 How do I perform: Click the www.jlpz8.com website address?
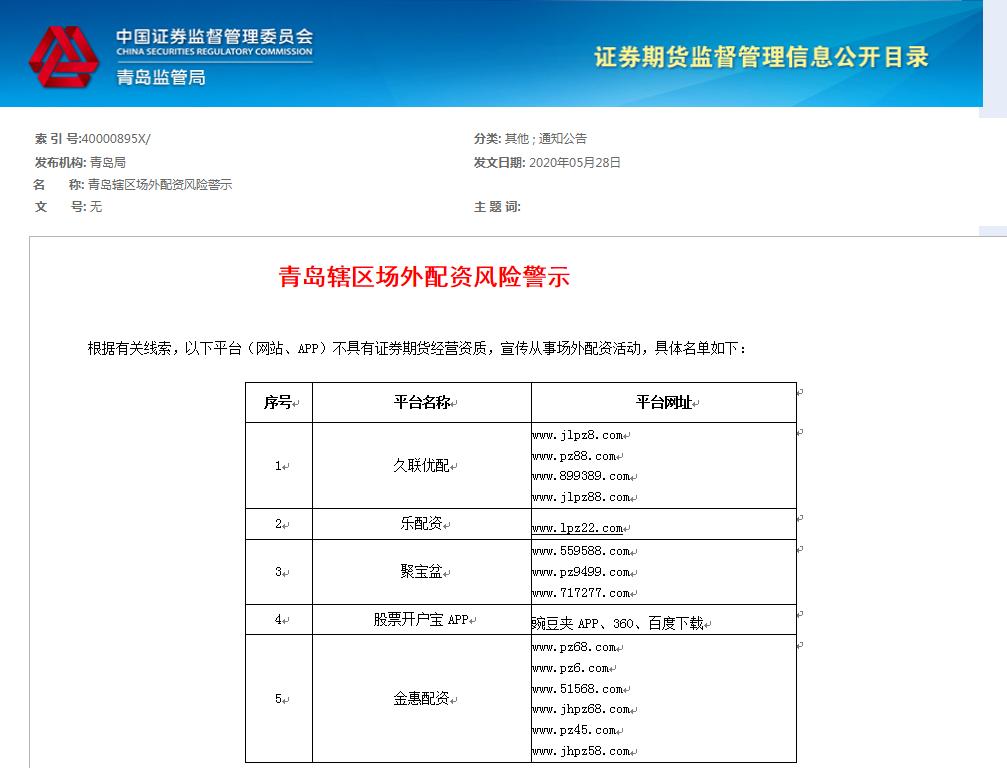tap(576, 435)
